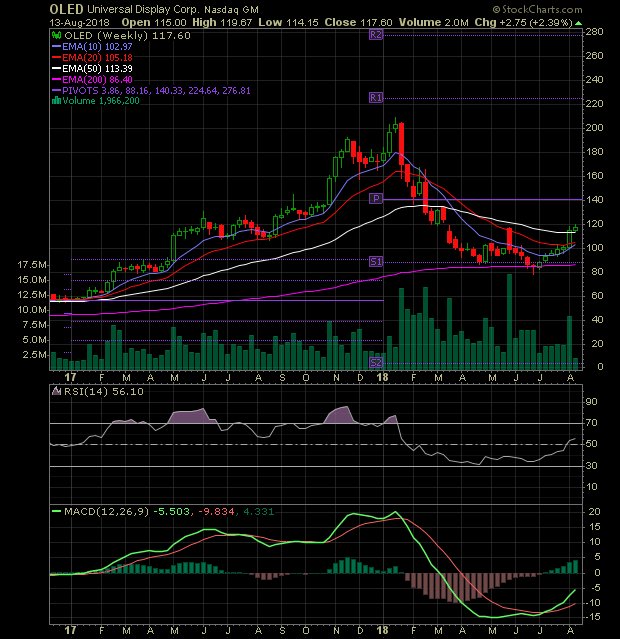Click the 2.5M volume axis label
Viewport: 620px width, 639px height.
click(35, 355)
